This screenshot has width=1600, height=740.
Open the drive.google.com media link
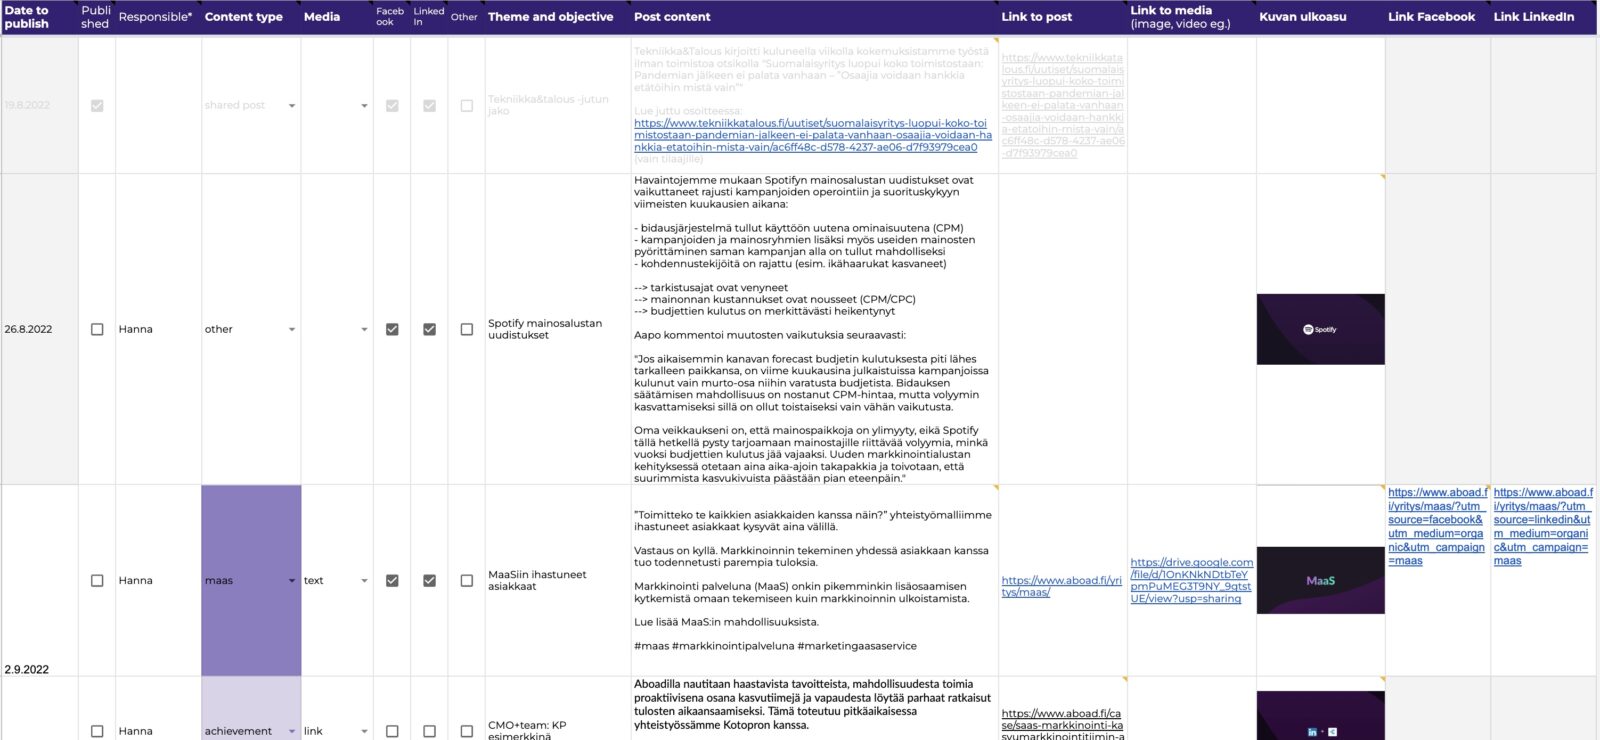point(1191,580)
